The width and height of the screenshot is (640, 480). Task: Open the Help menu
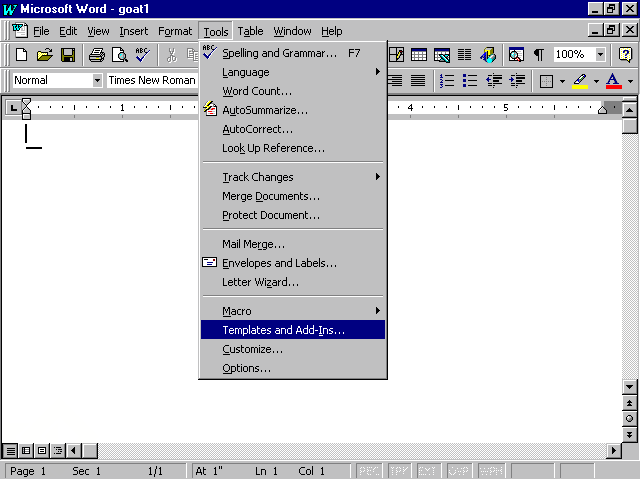point(331,31)
